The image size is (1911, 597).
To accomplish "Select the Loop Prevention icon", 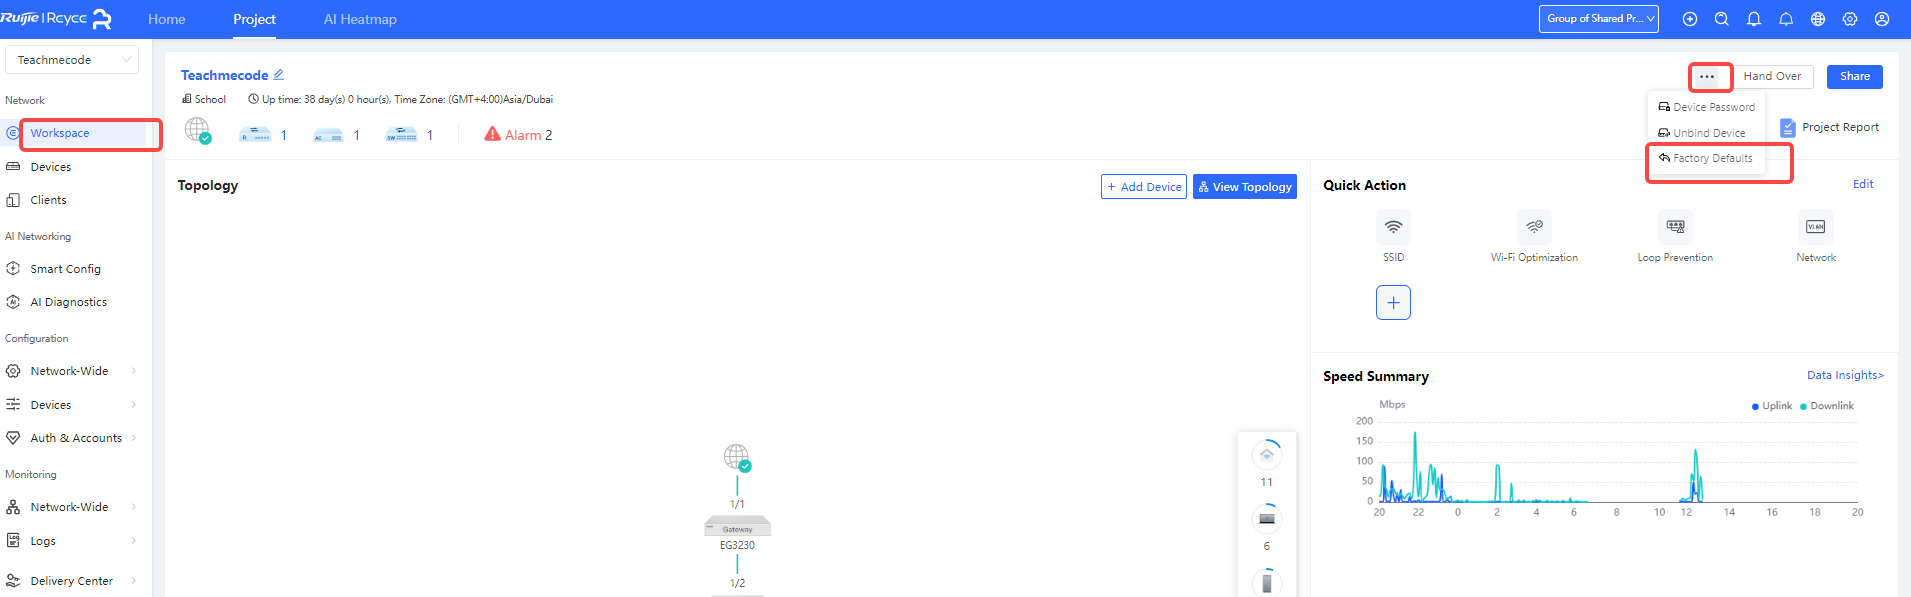I will tap(1675, 228).
